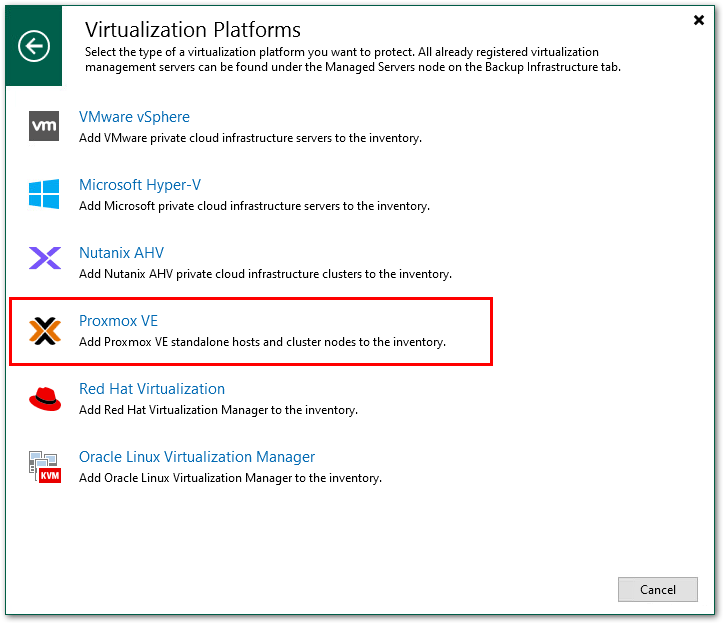Click 'Add Microsoft private cloud infrastructure' description
The image size is (724, 624).
point(254,206)
